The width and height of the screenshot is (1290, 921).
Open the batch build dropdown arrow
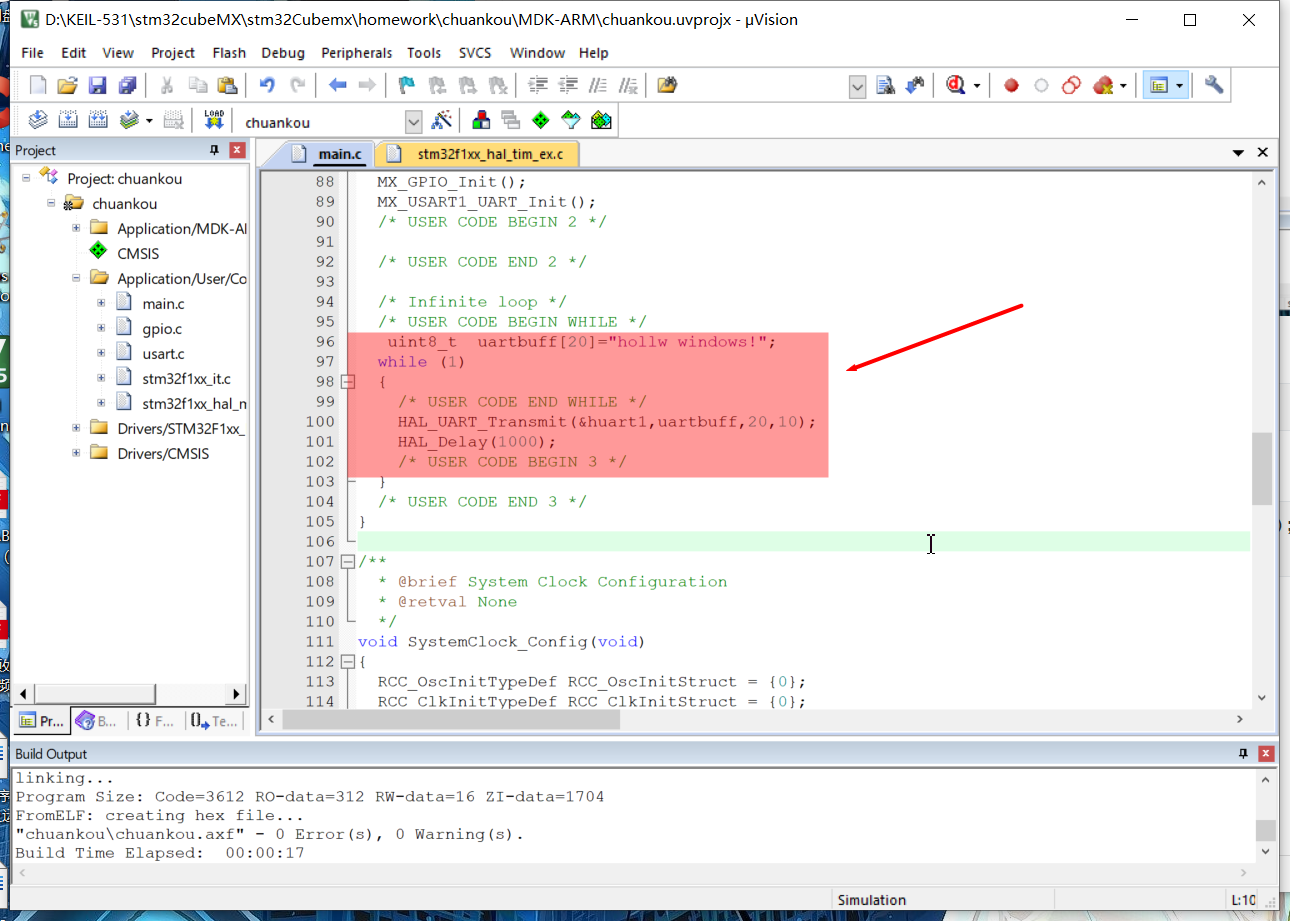149,121
